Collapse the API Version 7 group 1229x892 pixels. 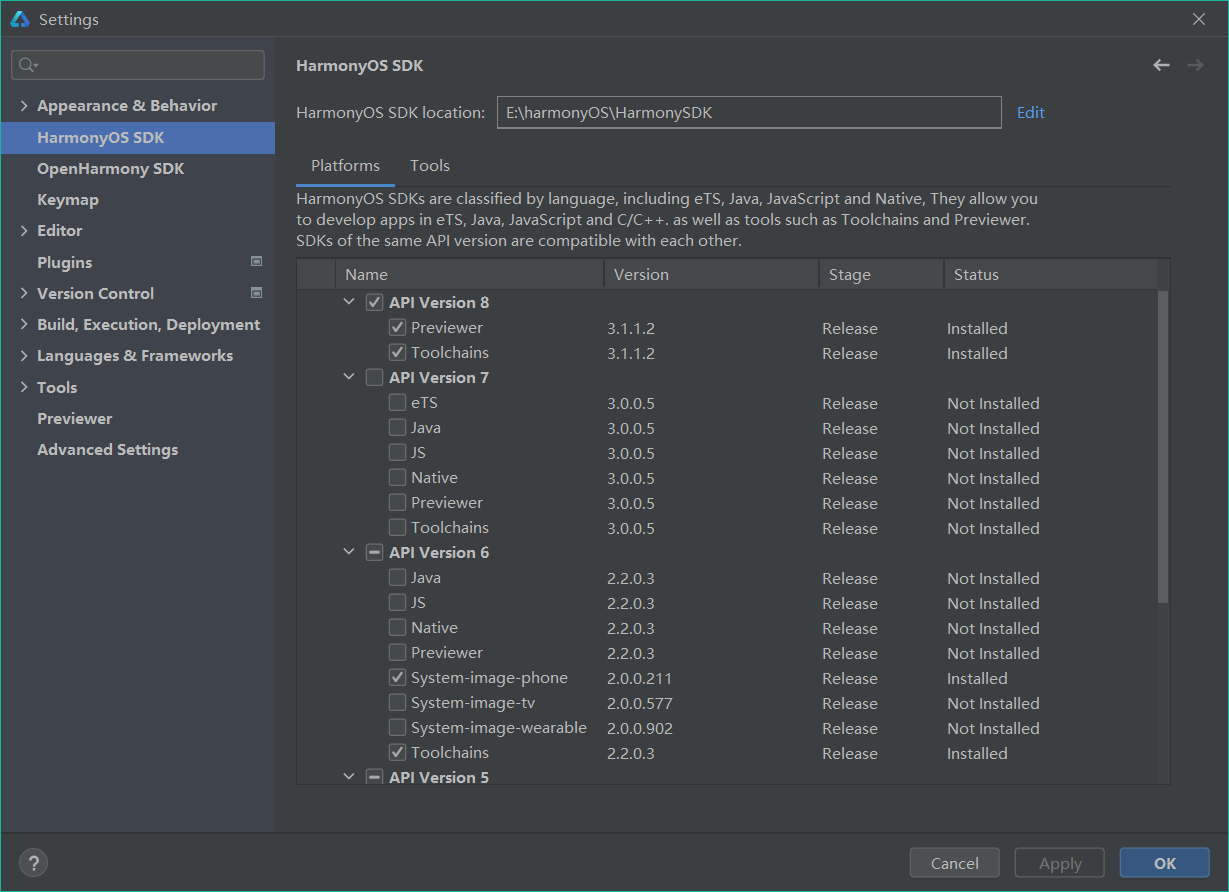point(349,377)
